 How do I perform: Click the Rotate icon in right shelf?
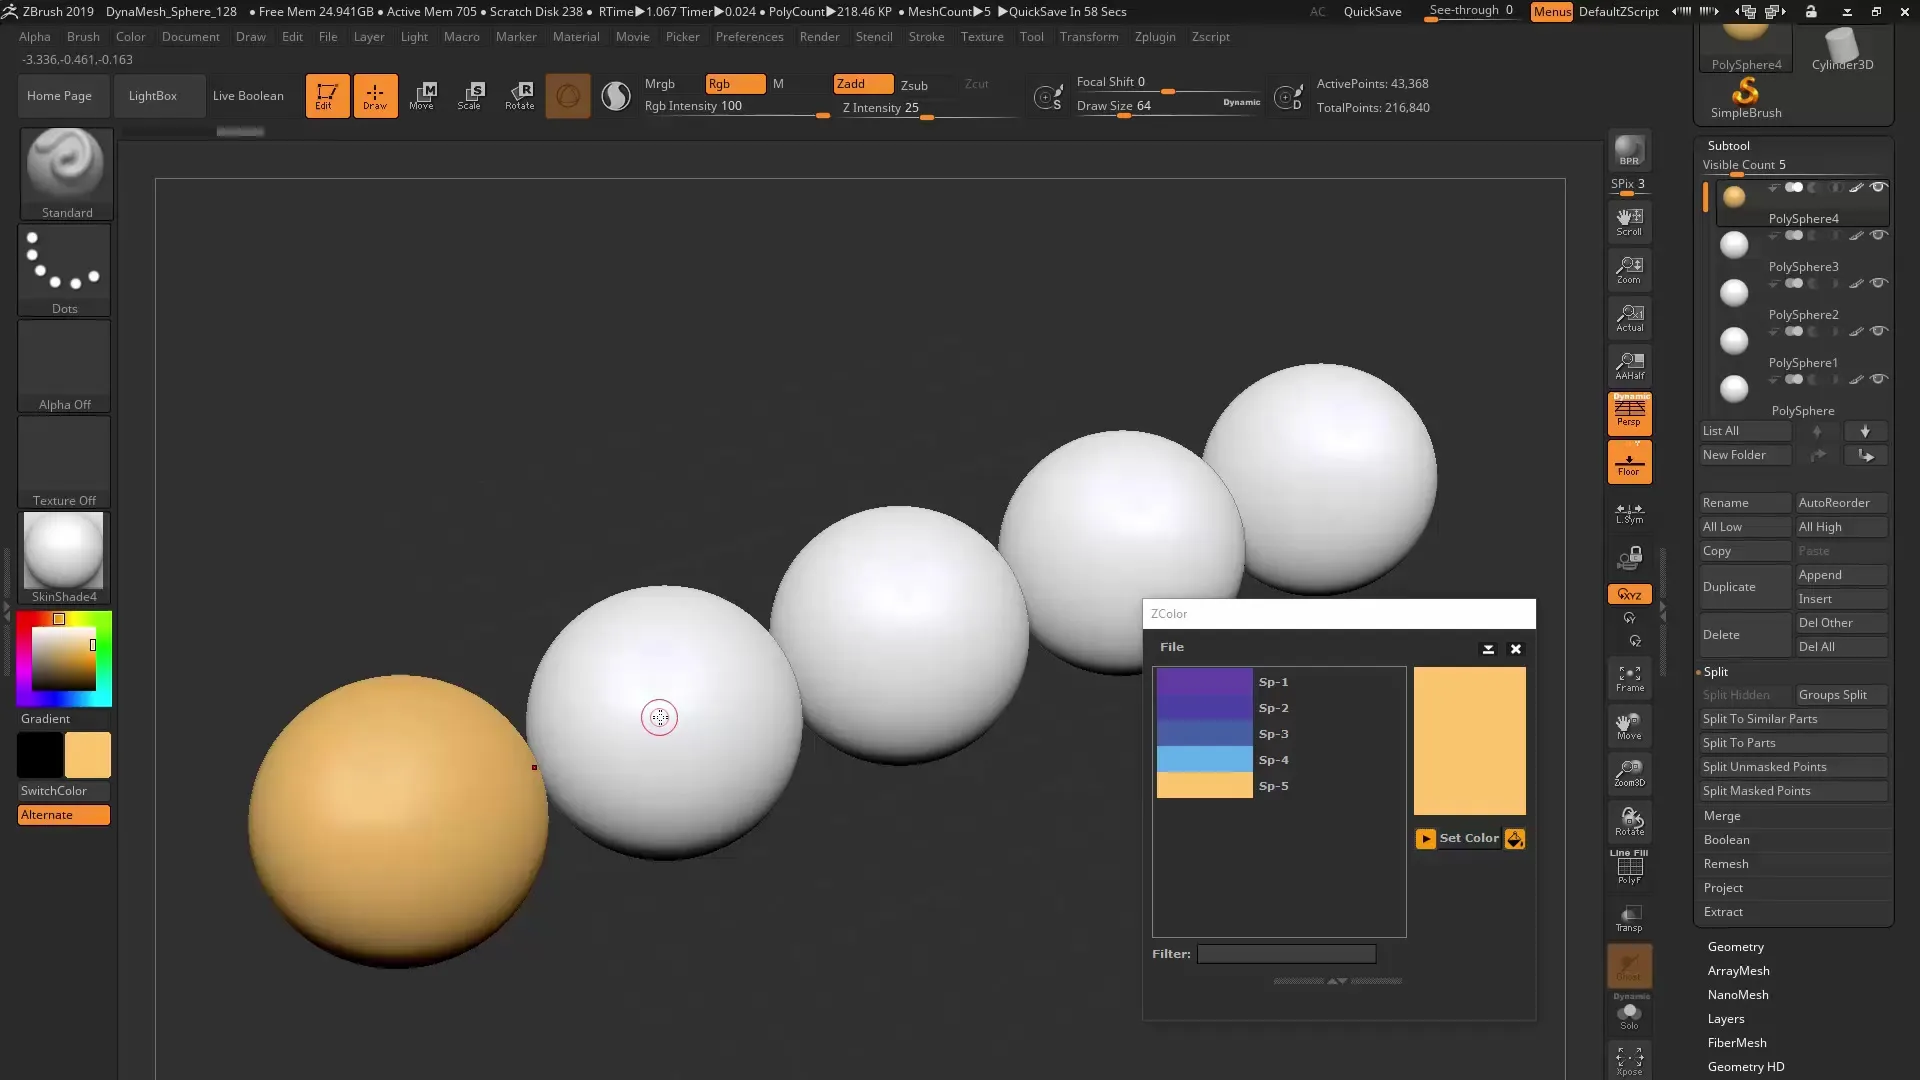(1629, 822)
